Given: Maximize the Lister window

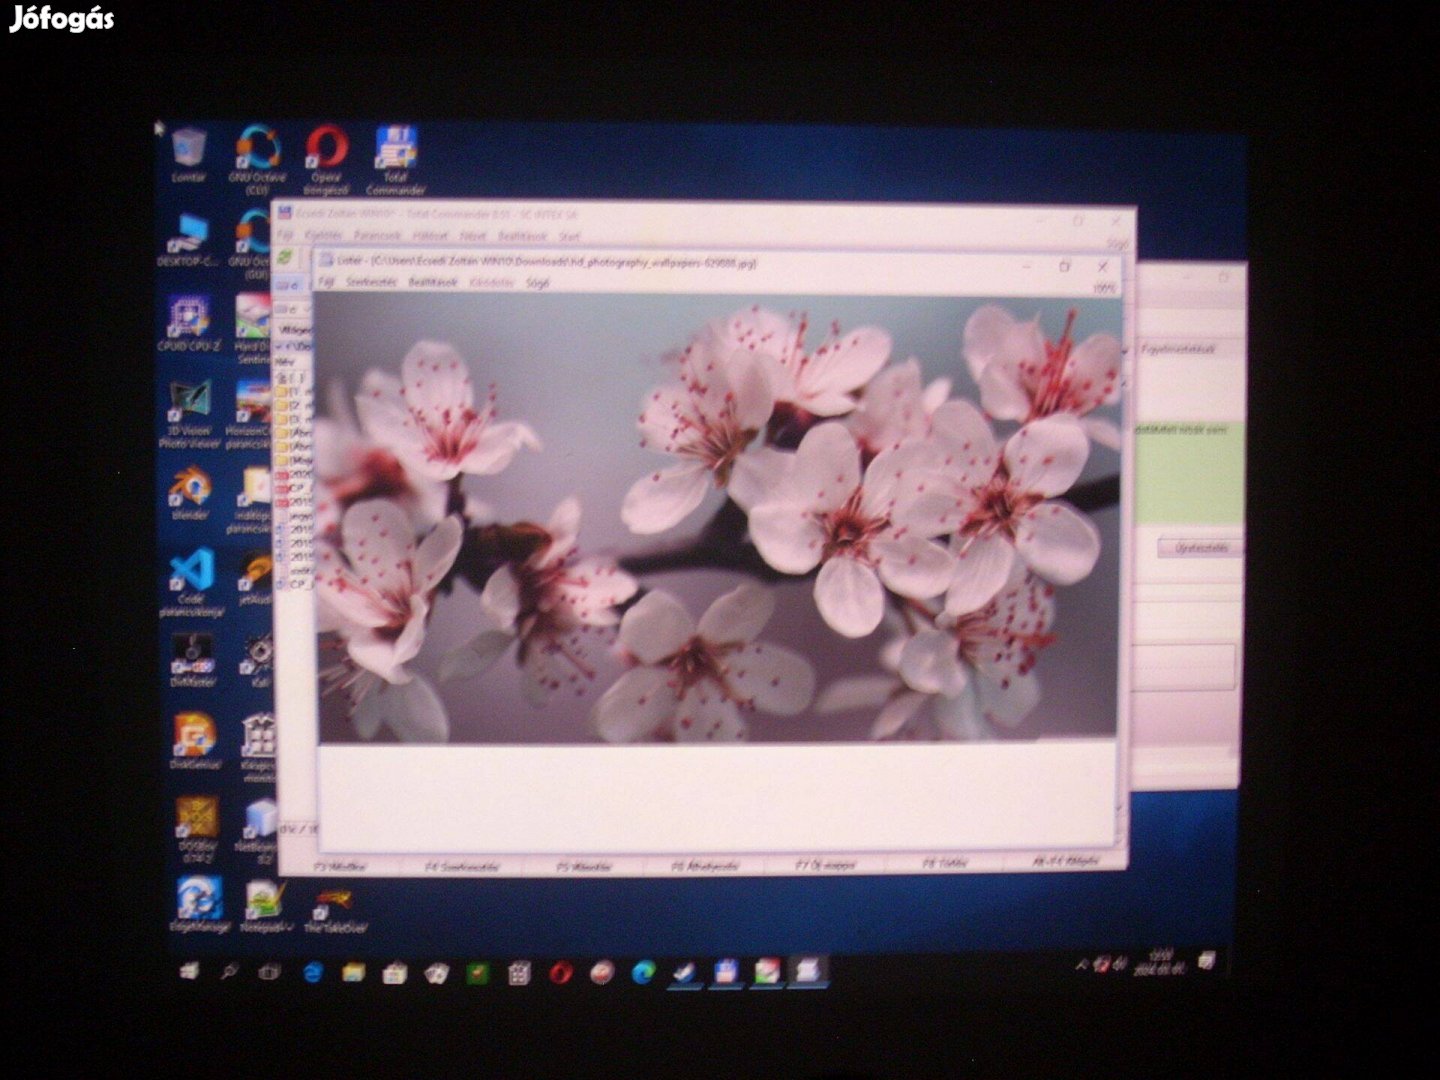Looking at the screenshot, I should click(x=1065, y=266).
